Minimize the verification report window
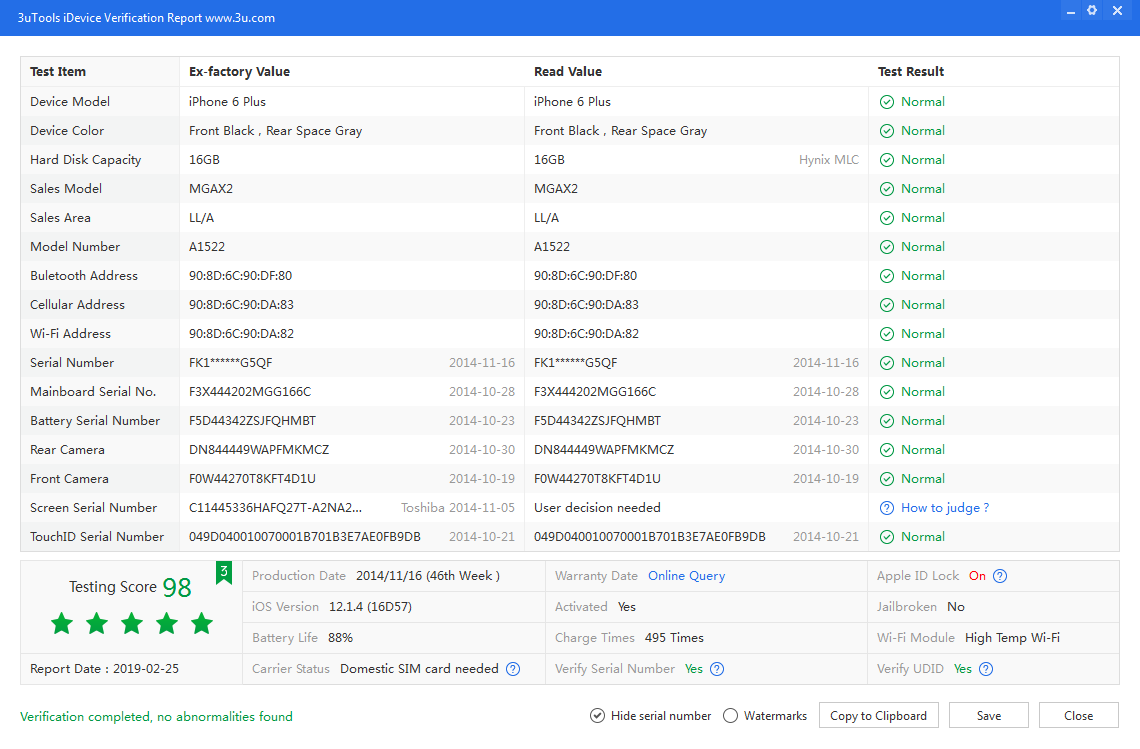 click(x=1070, y=11)
